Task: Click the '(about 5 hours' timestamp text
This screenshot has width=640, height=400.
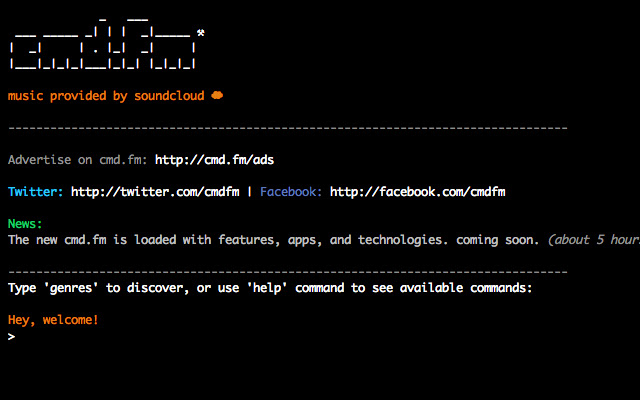Action: pyautogui.click(x=594, y=240)
